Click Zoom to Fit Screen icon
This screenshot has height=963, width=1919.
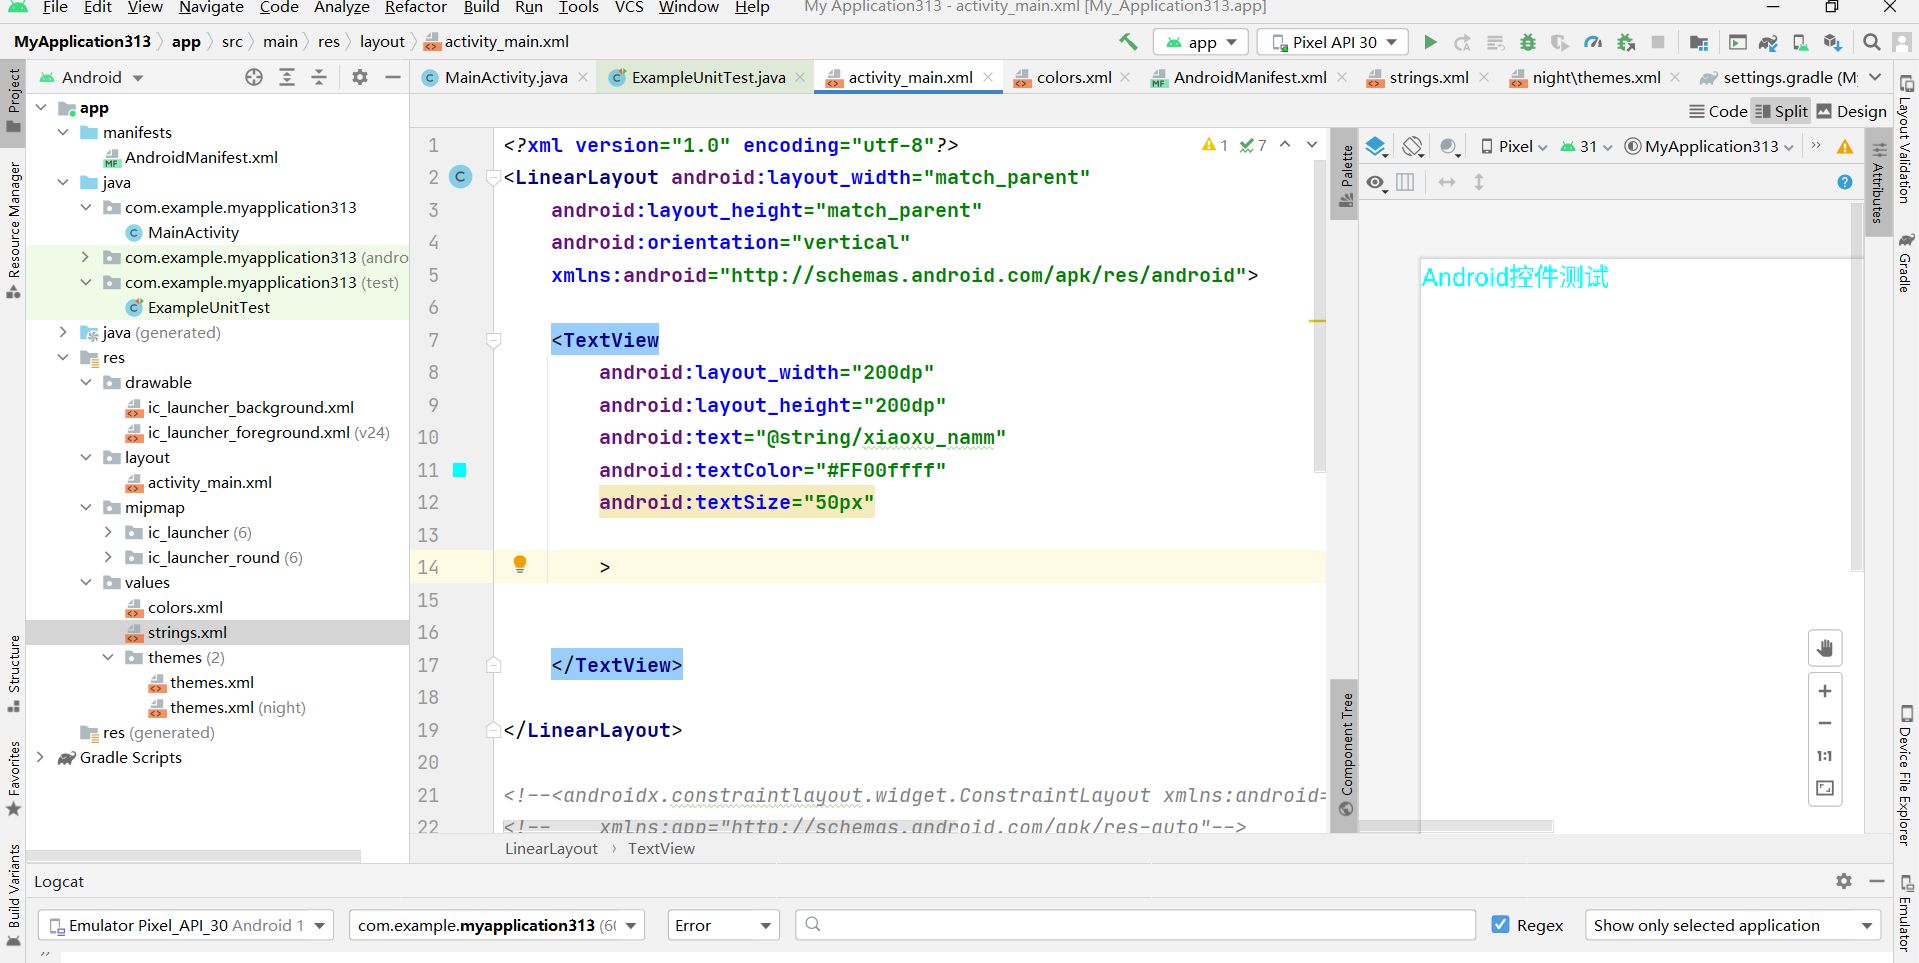click(x=1825, y=788)
